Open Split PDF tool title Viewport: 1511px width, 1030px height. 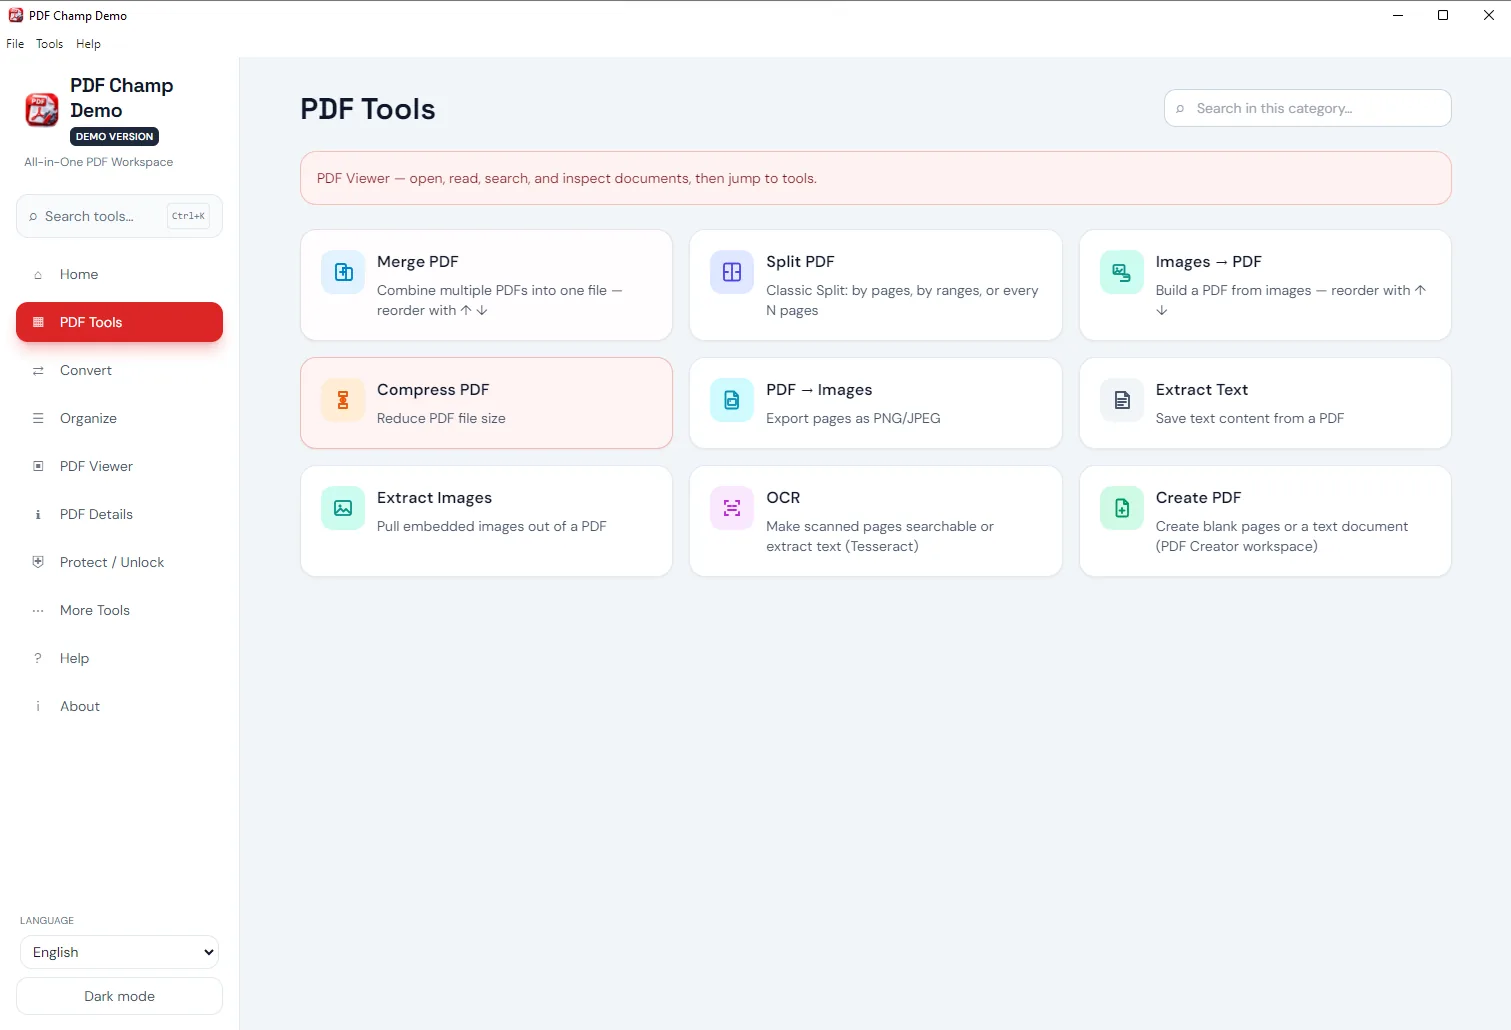800,262
